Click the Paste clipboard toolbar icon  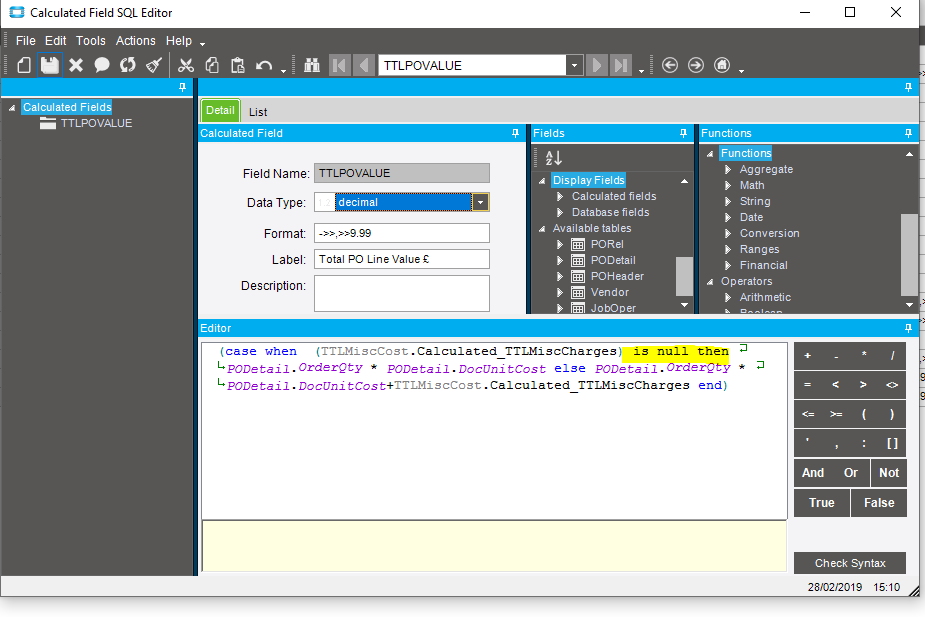[238, 65]
